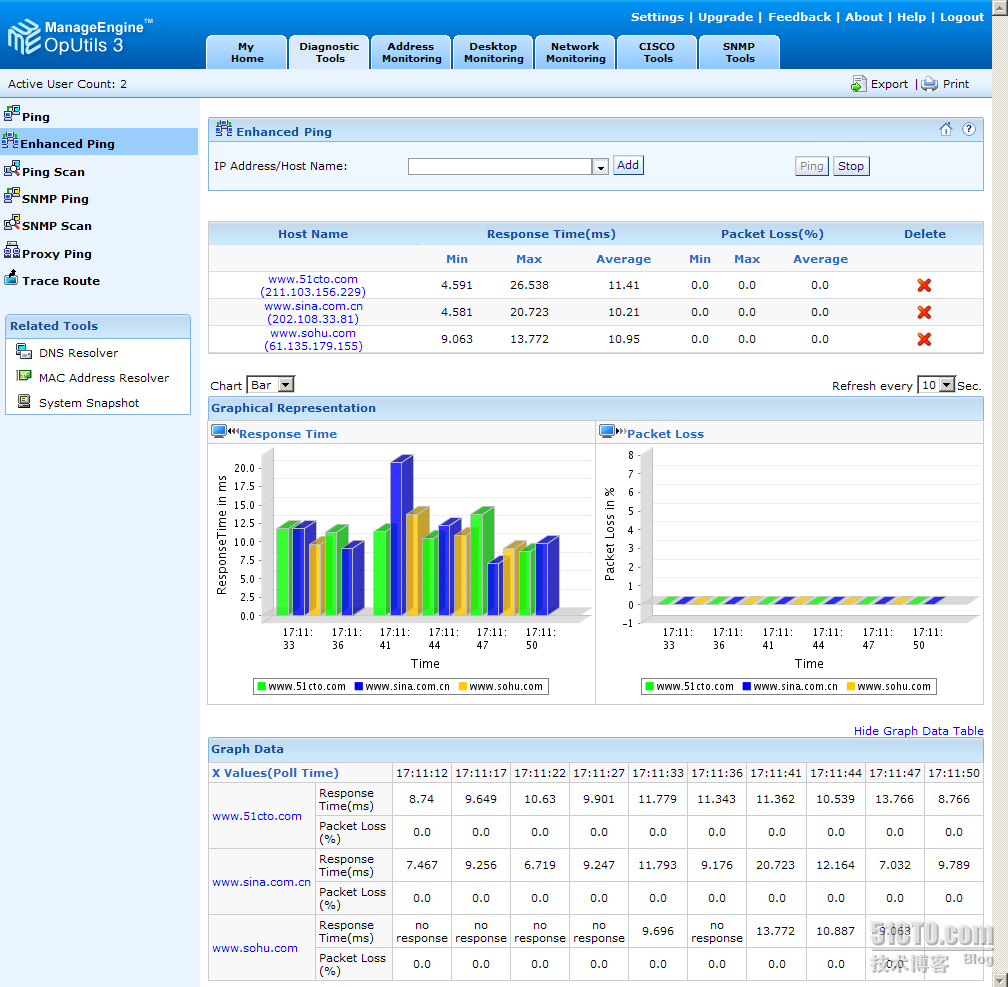
Task: Open the Trace Route tool in sidebar
Action: [61, 281]
